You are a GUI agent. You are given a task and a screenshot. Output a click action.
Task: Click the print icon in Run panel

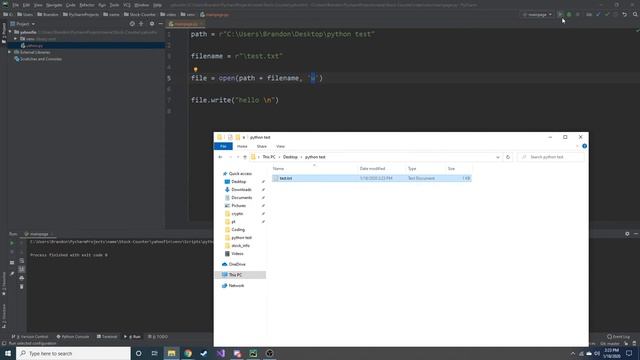[x=22, y=278]
